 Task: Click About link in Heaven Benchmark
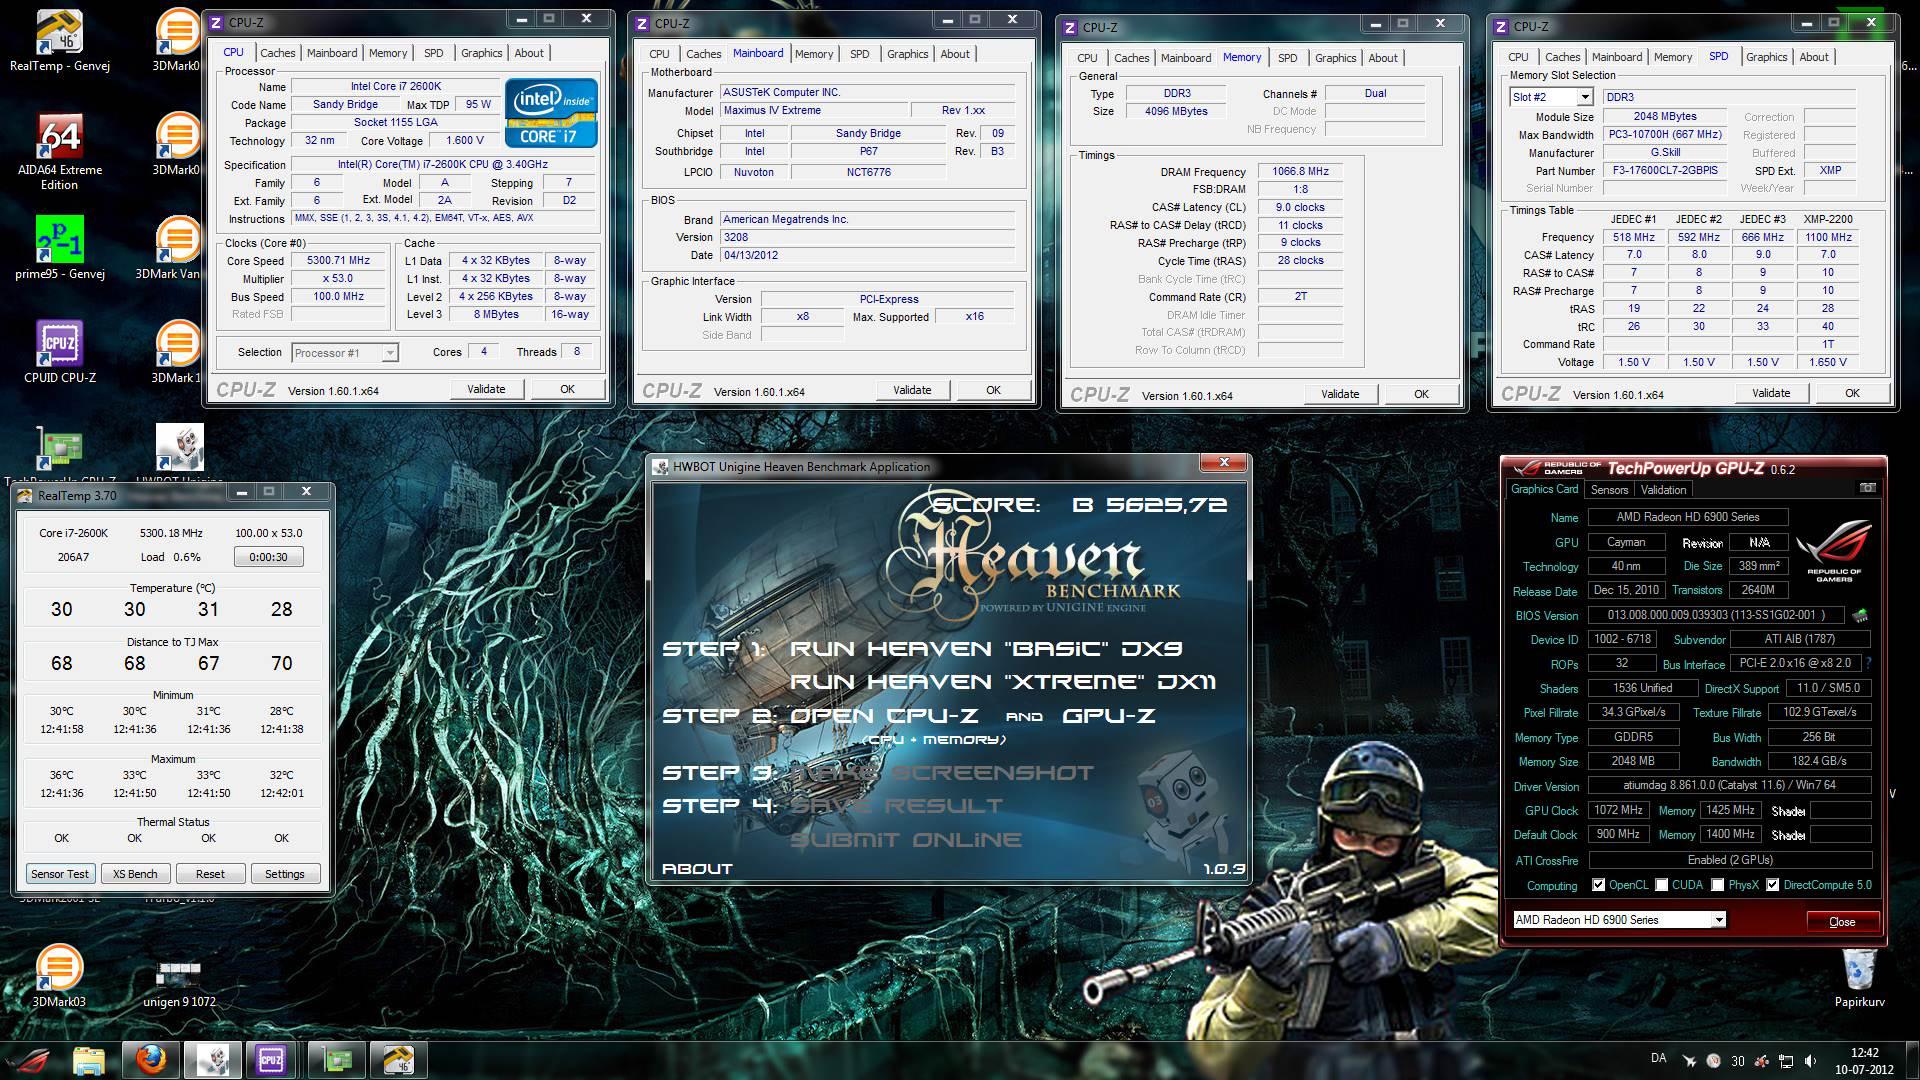coord(697,869)
